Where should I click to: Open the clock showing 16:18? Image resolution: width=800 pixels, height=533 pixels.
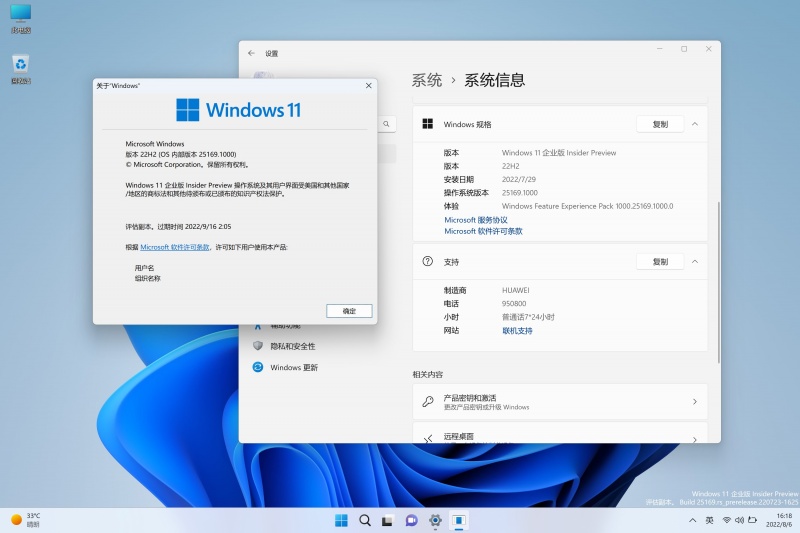(x=779, y=520)
